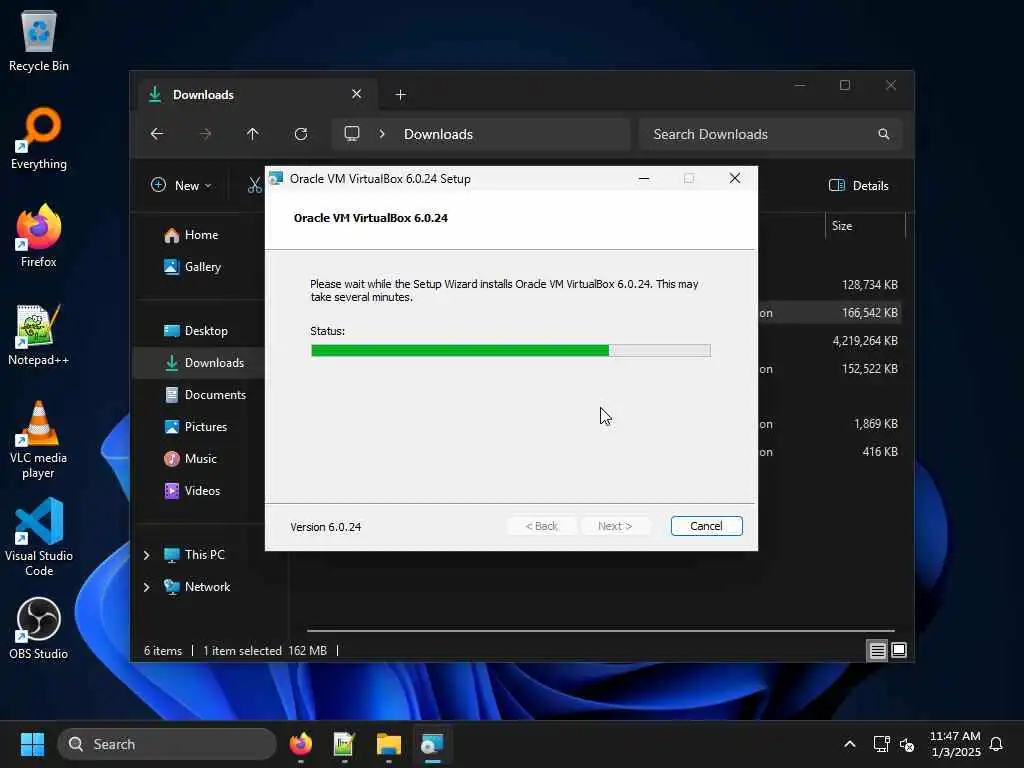Open the Everything search desktop icon

point(39,138)
